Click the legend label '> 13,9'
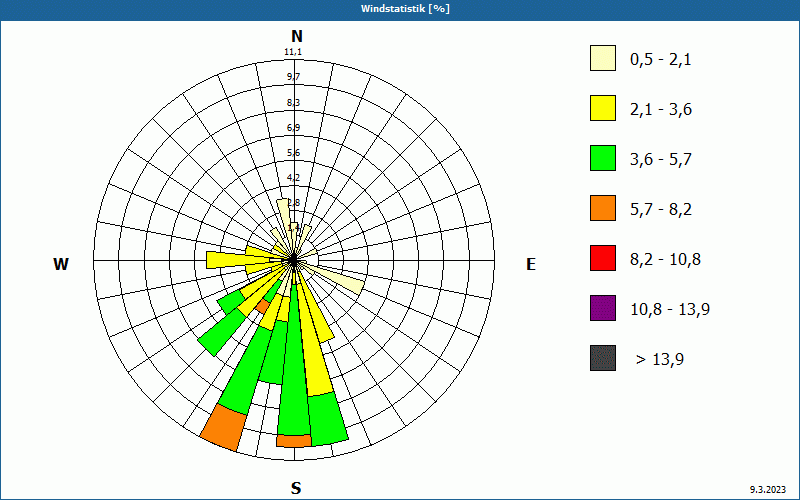This screenshot has width=800, height=500. (660, 359)
